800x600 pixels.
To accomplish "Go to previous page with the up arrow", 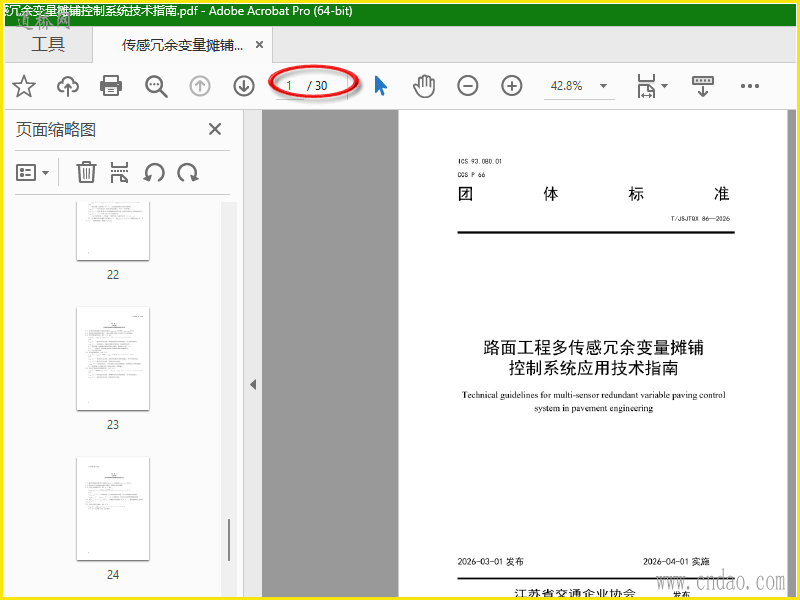I will (200, 86).
